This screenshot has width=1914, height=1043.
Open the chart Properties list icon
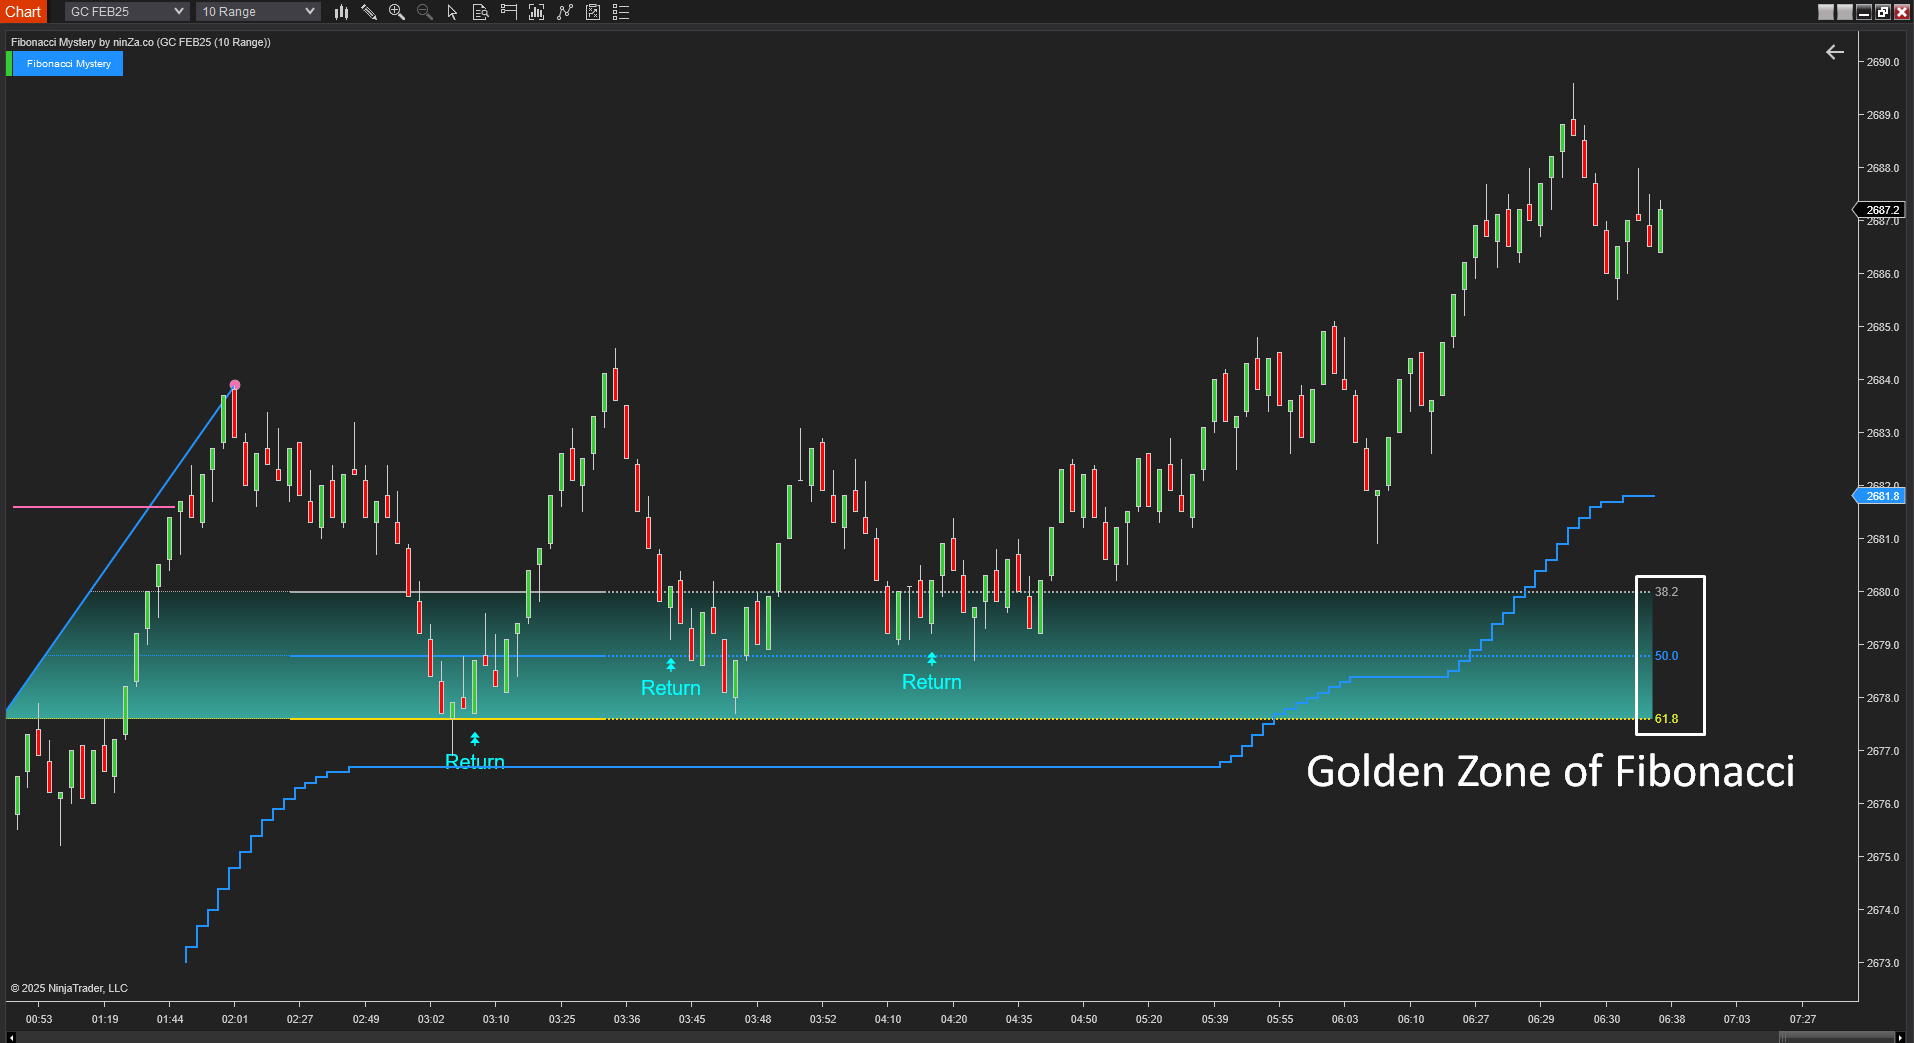click(x=621, y=12)
